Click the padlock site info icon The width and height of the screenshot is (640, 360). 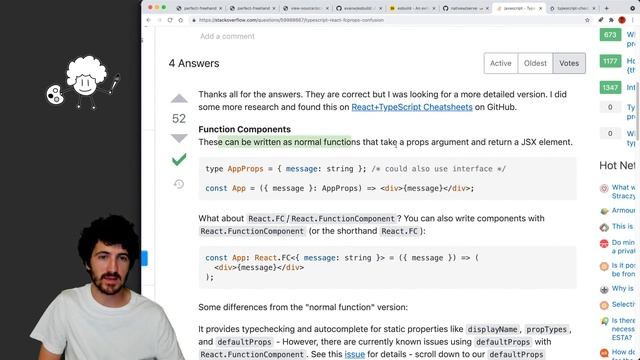tap(194, 20)
